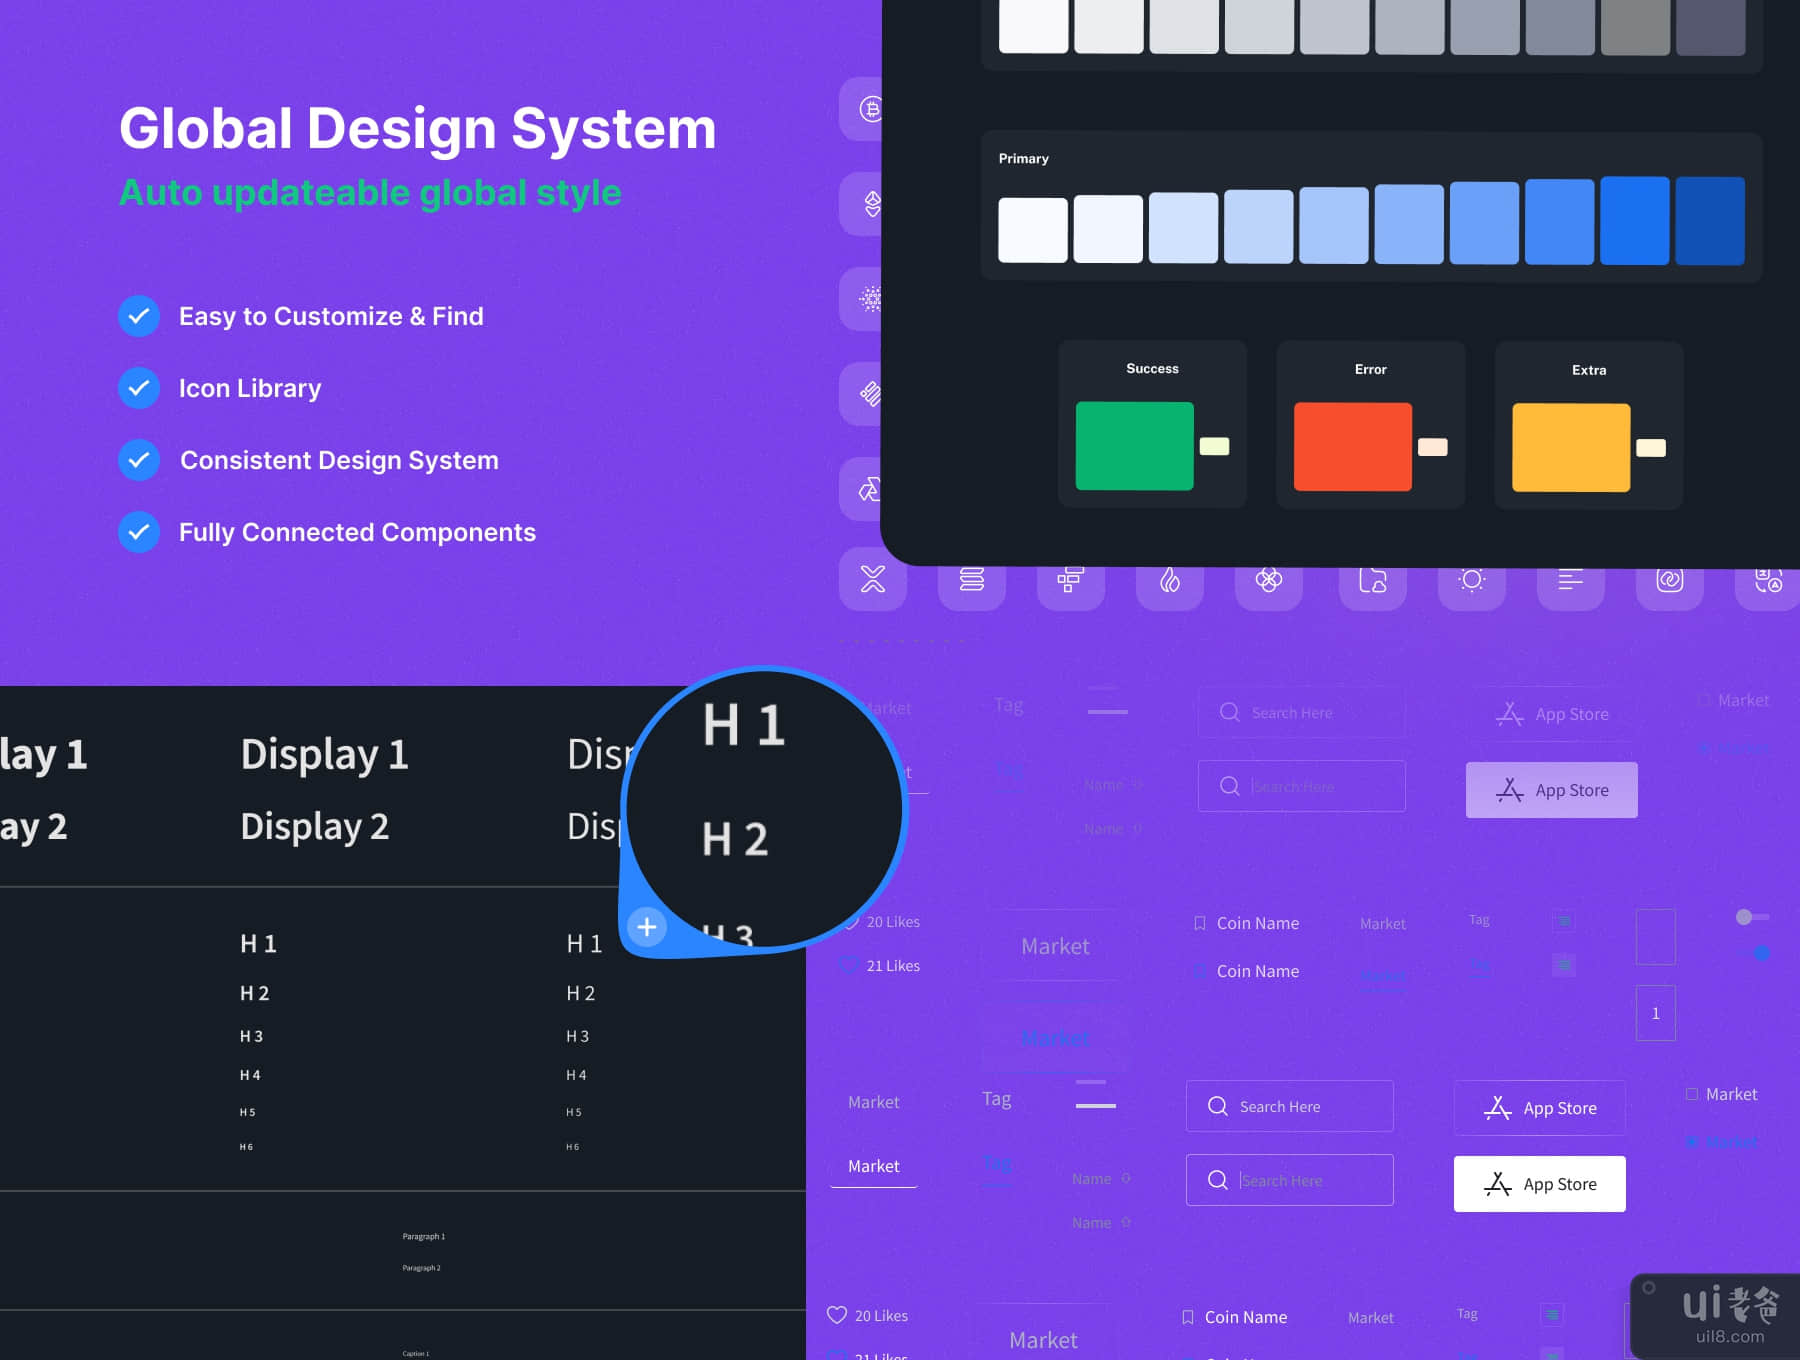1800x1360 pixels.
Task: Click the bookmark icon next to Coin Name
Action: pos(1199,923)
